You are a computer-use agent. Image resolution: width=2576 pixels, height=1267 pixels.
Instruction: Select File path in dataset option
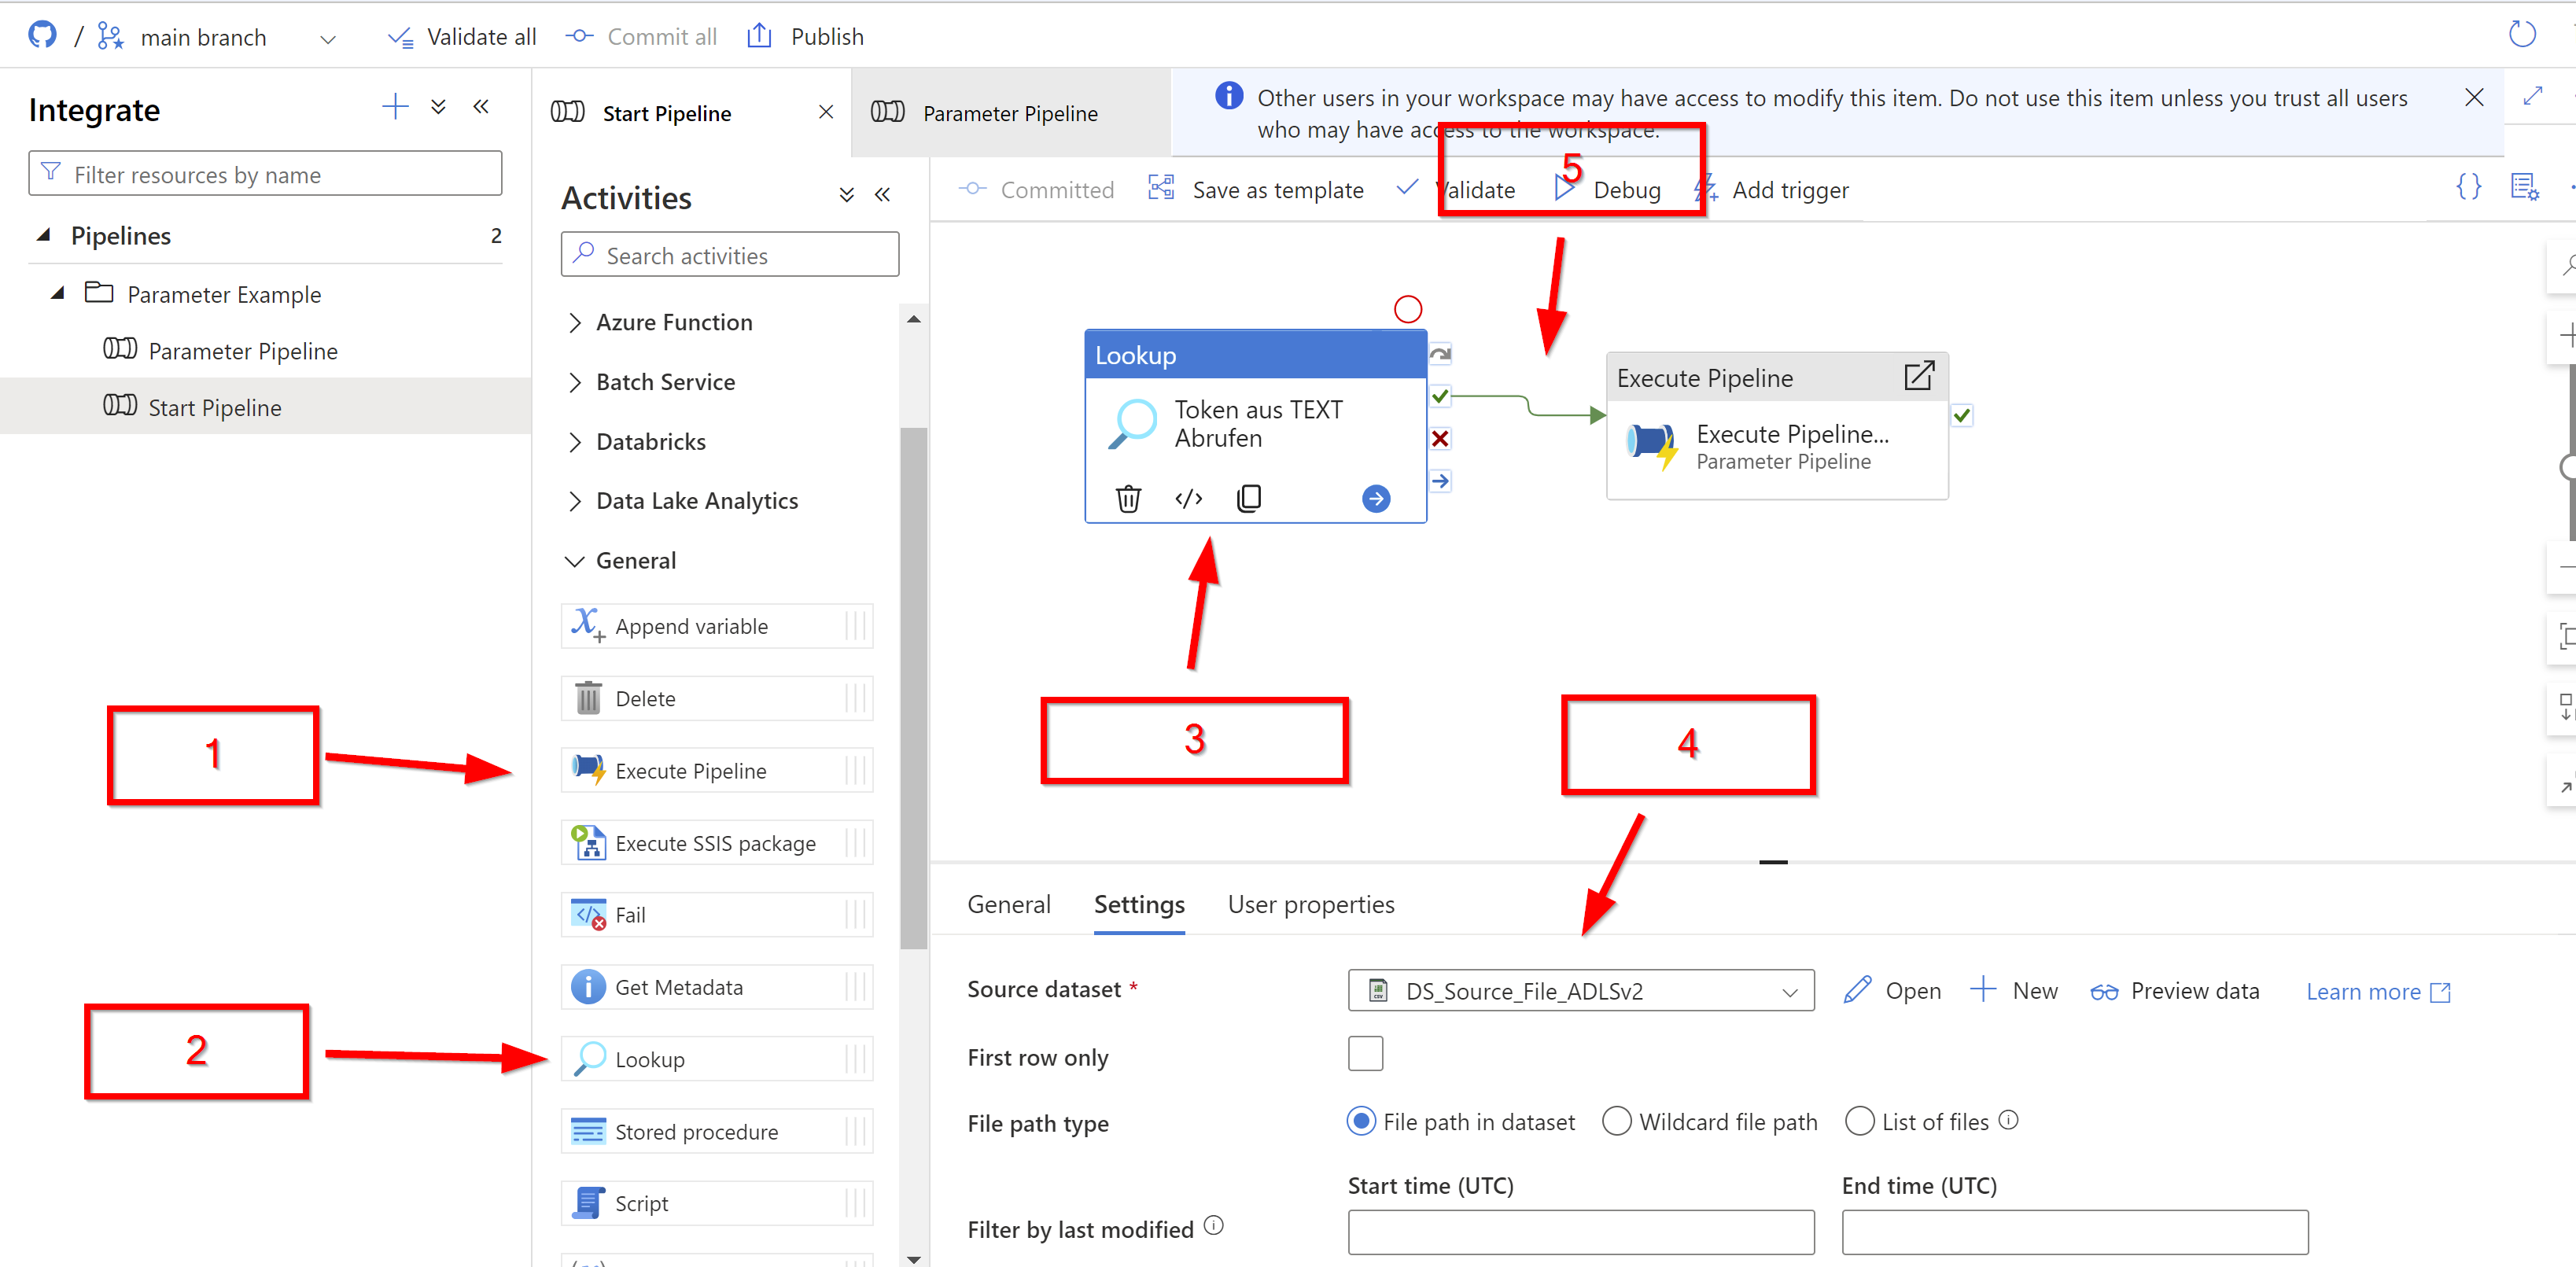1361,1122
